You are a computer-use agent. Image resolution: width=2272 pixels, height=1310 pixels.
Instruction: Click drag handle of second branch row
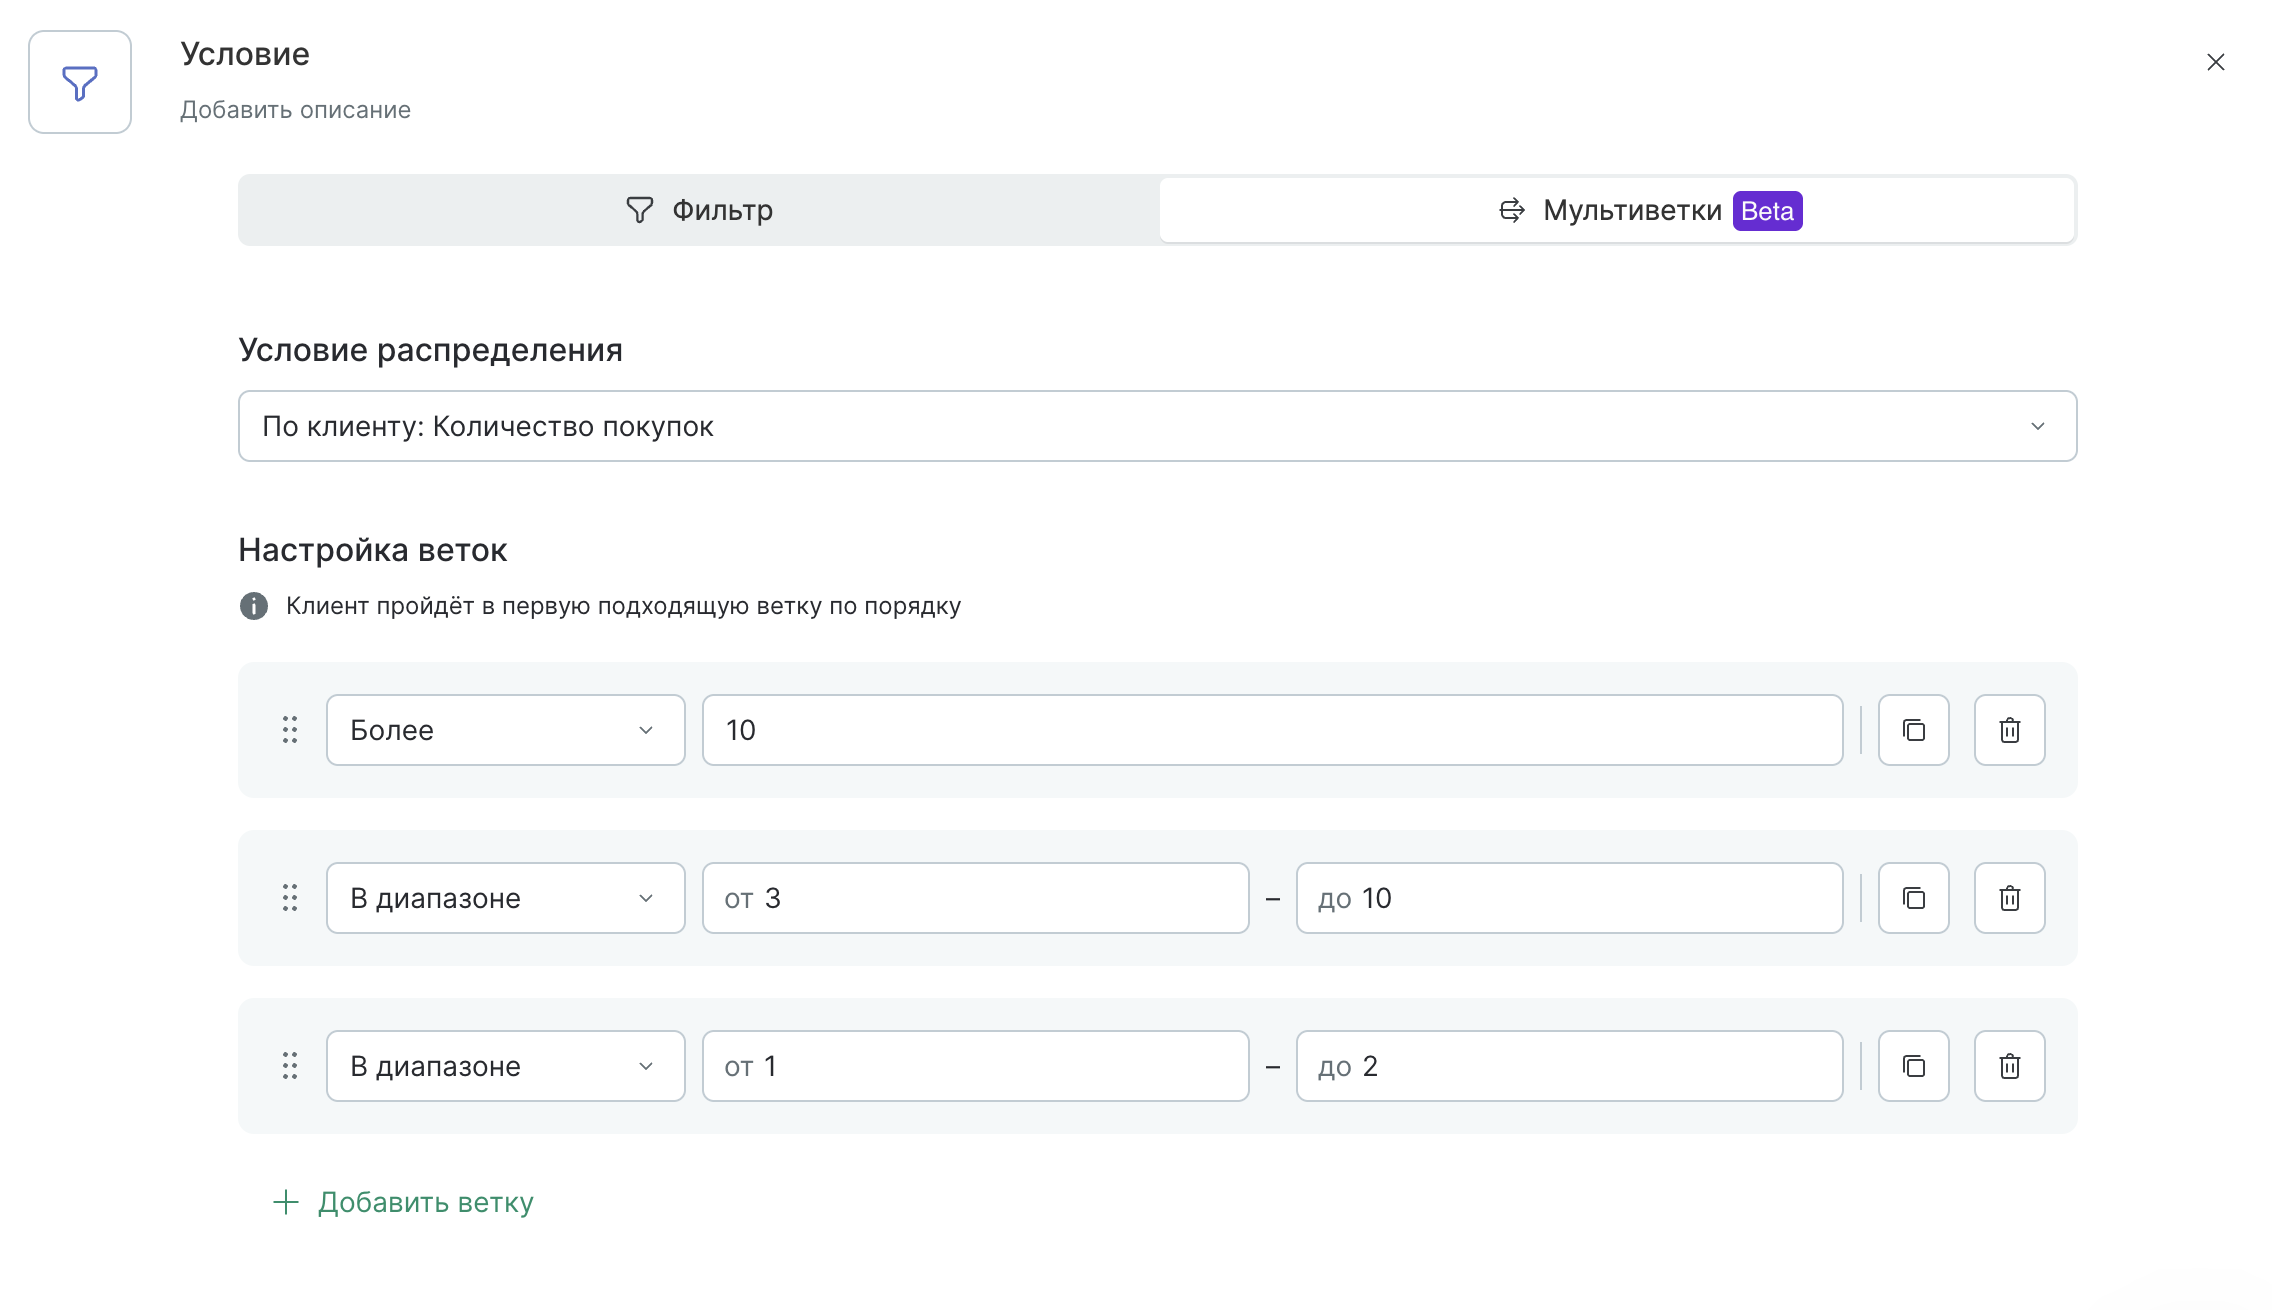pos(290,898)
